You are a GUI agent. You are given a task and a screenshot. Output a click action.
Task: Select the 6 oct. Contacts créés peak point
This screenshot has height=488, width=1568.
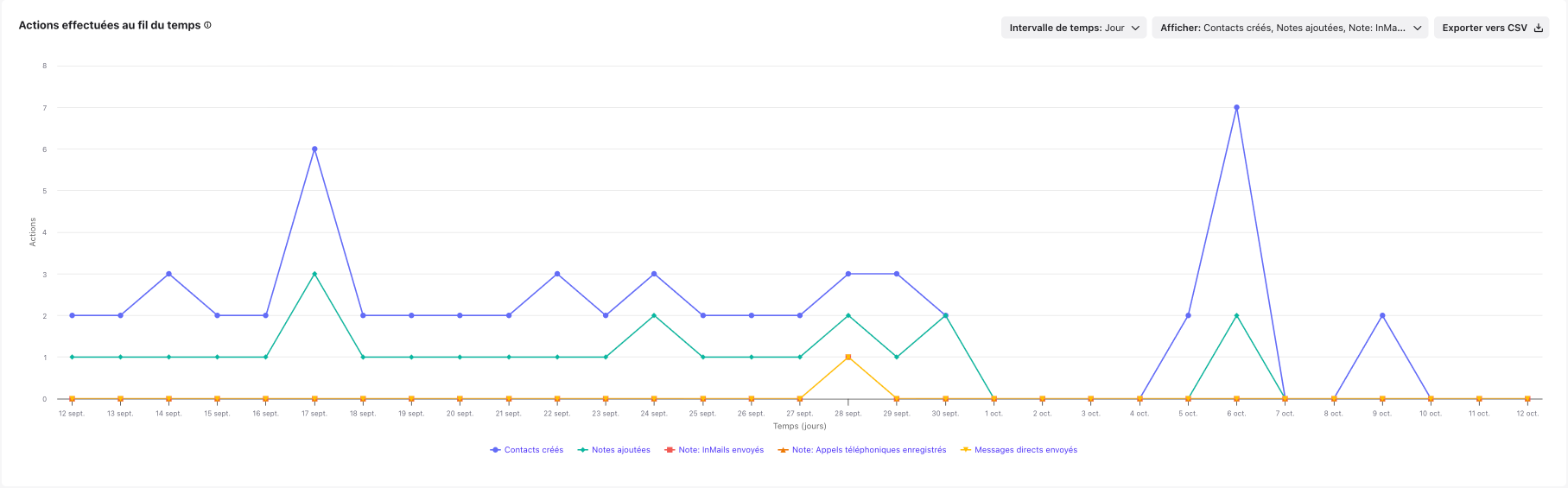1237,107
